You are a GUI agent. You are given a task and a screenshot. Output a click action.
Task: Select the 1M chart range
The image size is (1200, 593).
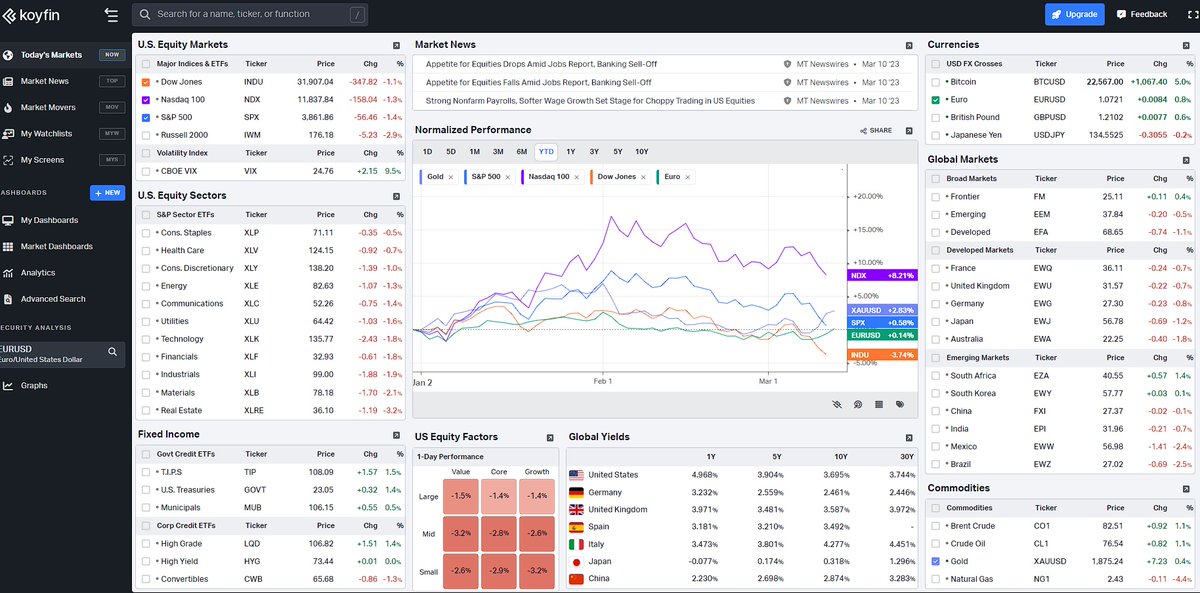(x=475, y=152)
